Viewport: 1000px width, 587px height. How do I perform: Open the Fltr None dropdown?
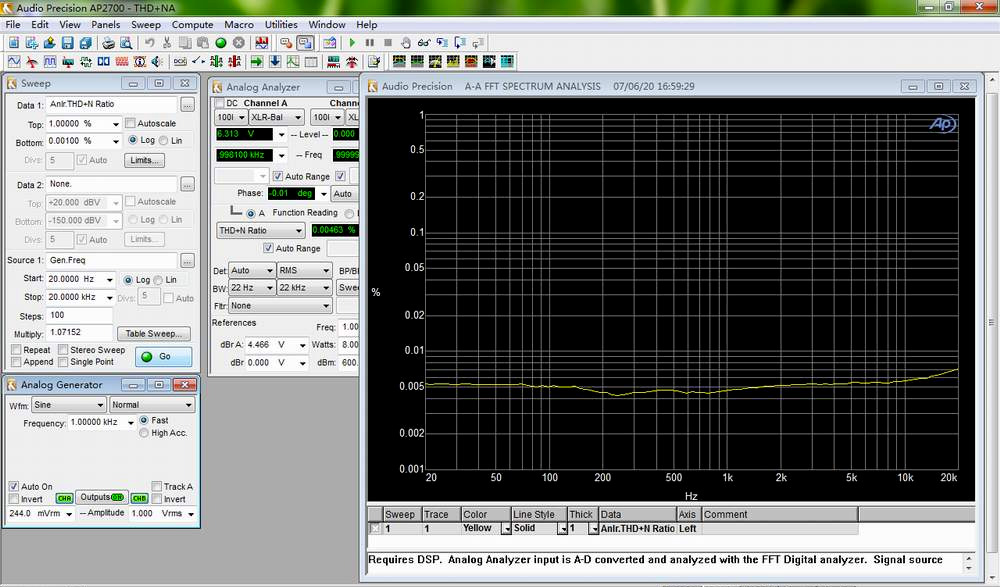coord(325,306)
